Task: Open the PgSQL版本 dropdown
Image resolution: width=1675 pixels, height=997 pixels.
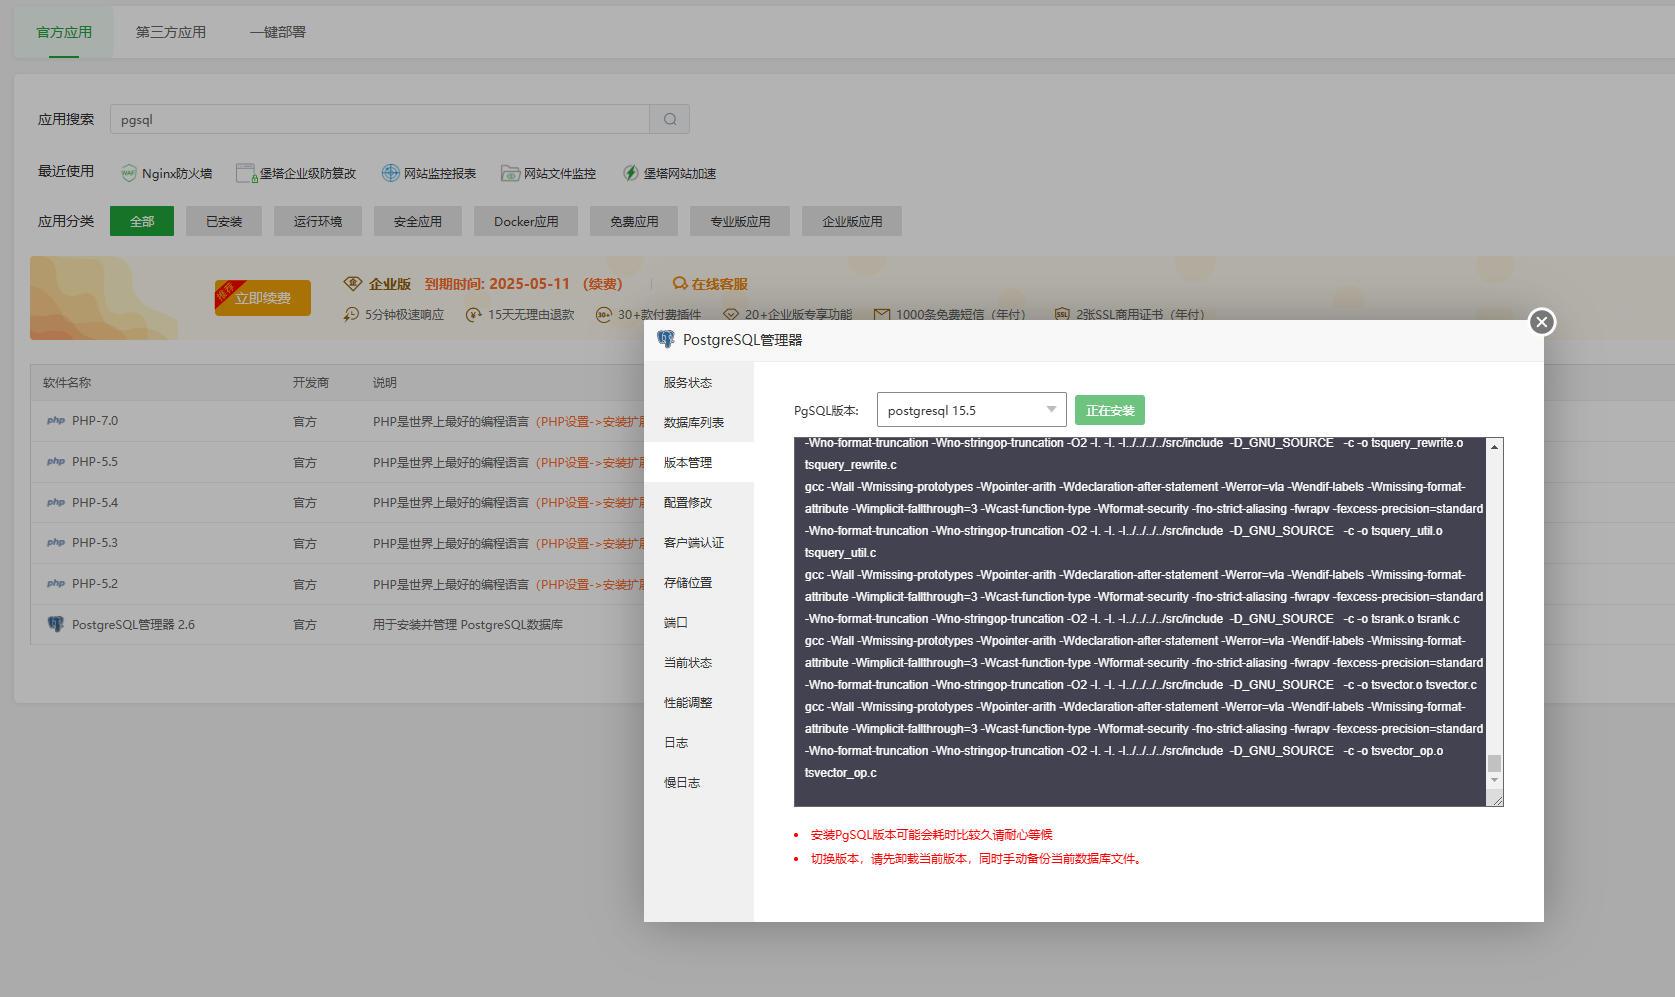Action: point(971,410)
